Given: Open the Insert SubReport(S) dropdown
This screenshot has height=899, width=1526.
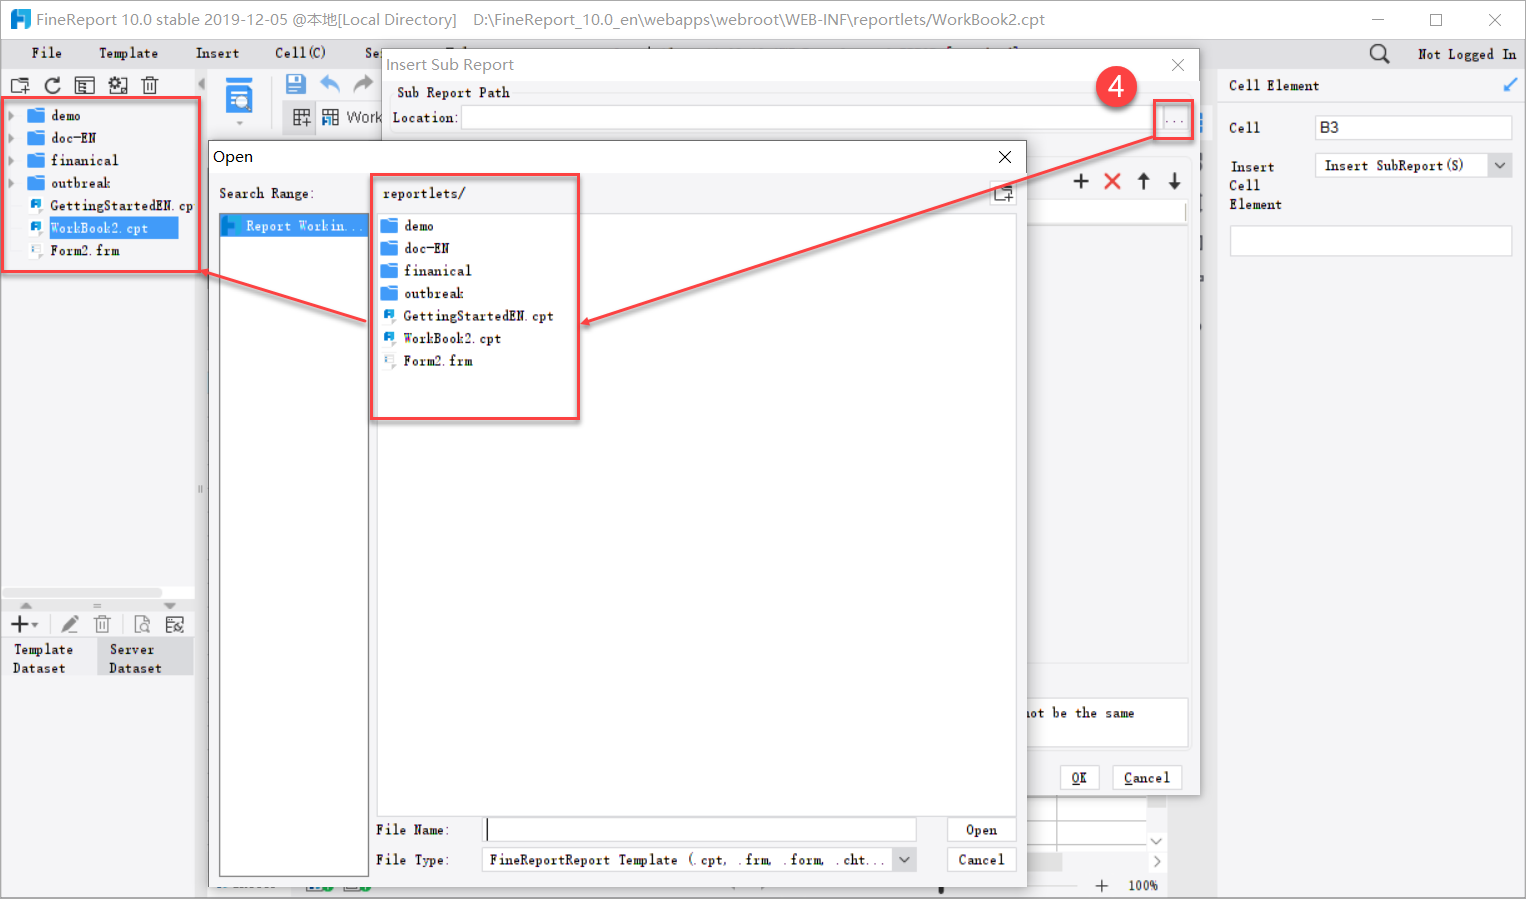Looking at the screenshot, I should coord(1500,165).
